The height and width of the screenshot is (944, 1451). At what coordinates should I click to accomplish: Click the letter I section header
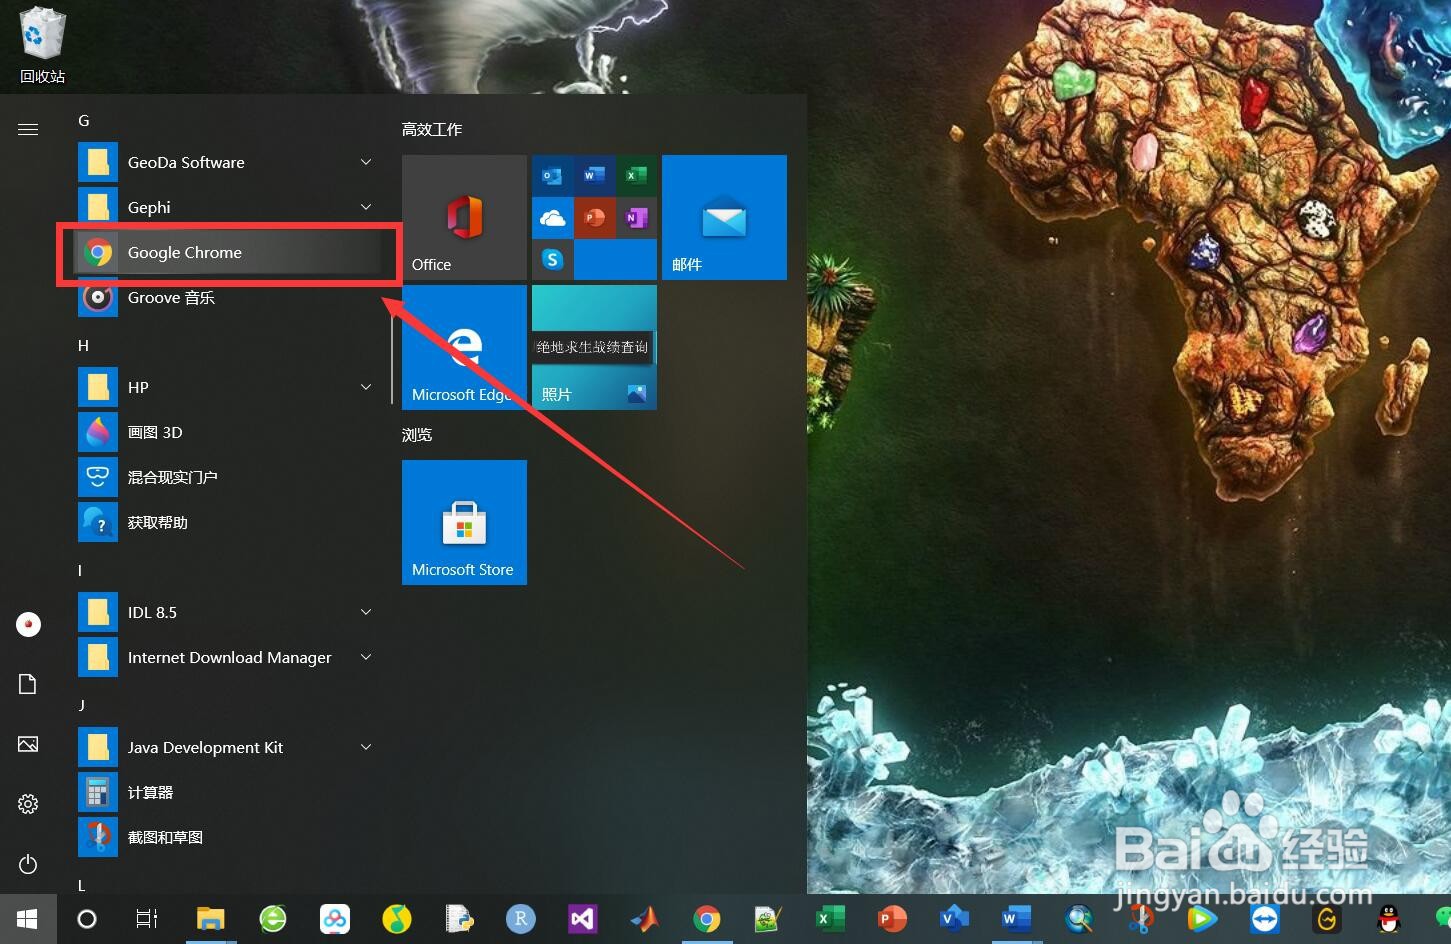80,570
